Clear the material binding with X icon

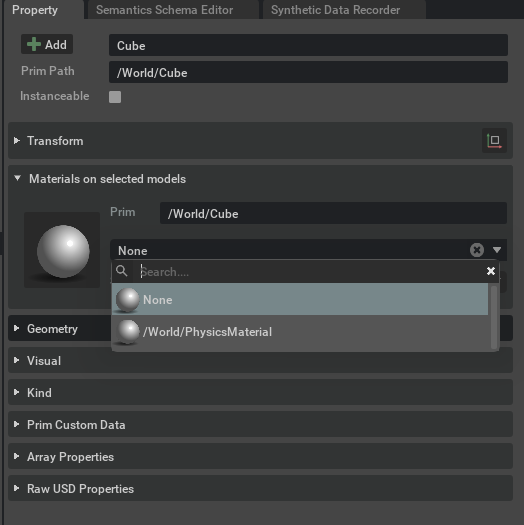click(477, 250)
